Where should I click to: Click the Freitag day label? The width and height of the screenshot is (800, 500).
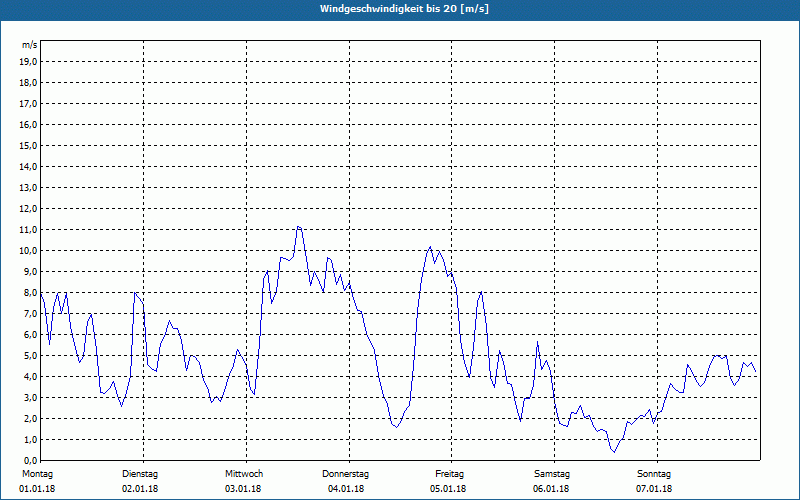(449, 474)
